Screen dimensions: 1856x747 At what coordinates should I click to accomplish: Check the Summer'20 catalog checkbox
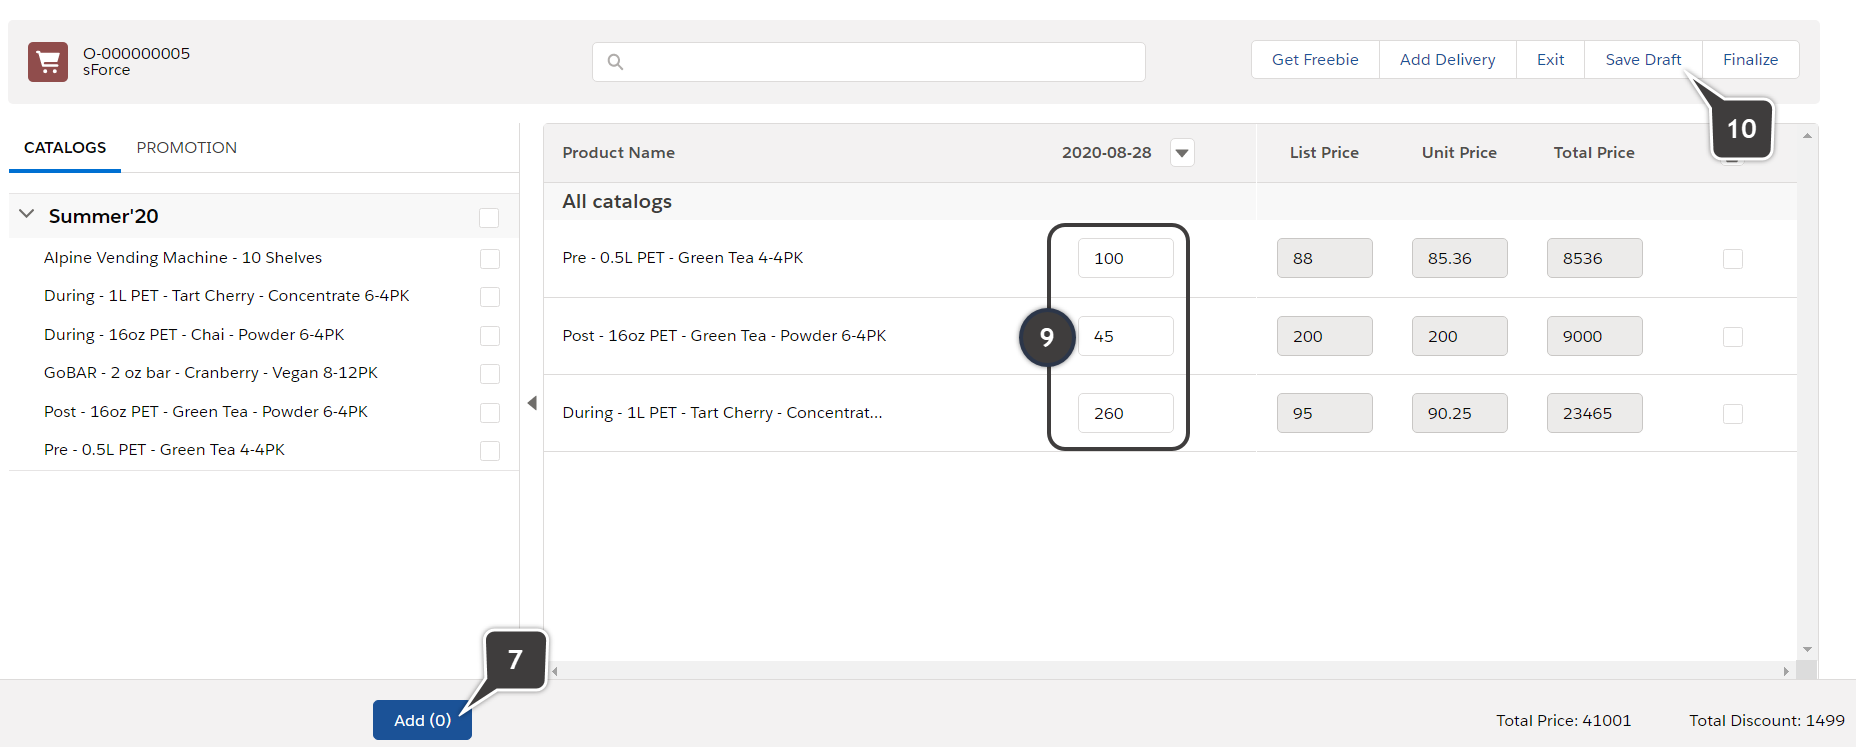(489, 218)
